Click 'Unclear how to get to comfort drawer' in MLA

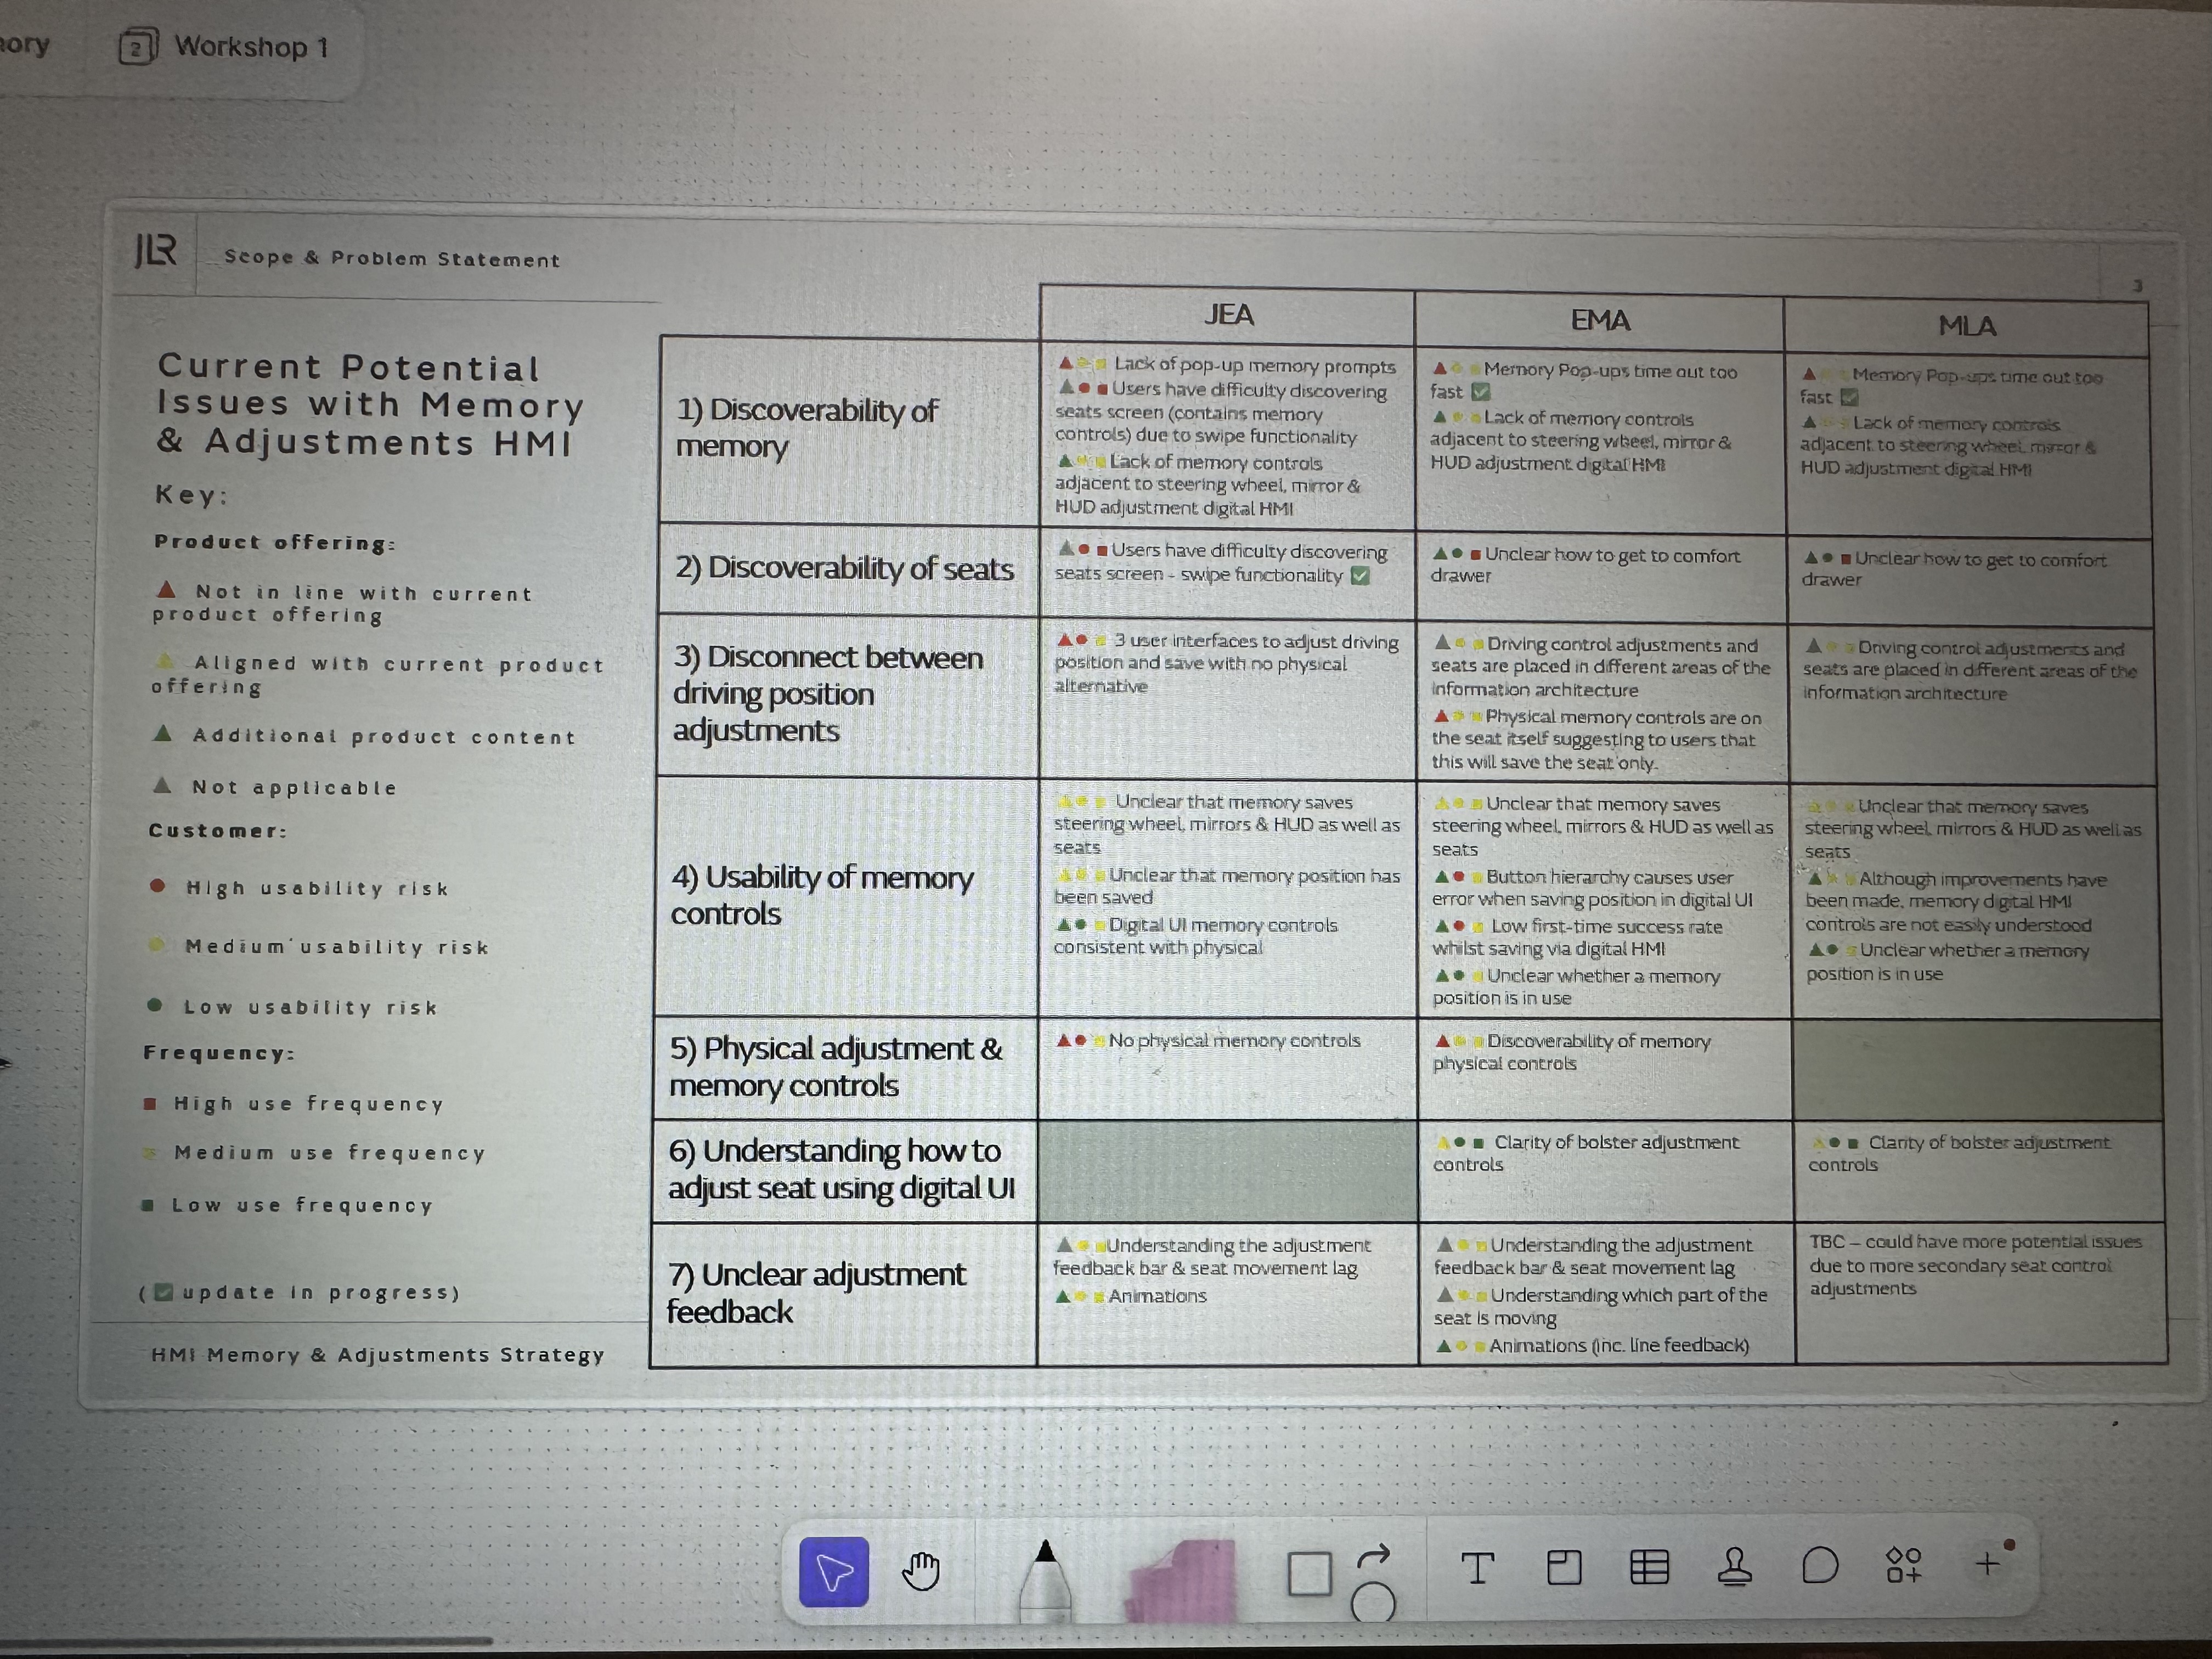pos(1954,569)
